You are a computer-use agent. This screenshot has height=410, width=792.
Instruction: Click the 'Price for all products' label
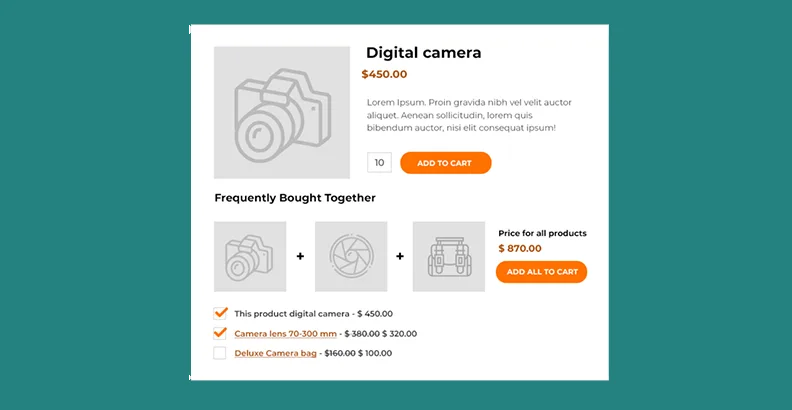click(x=542, y=233)
